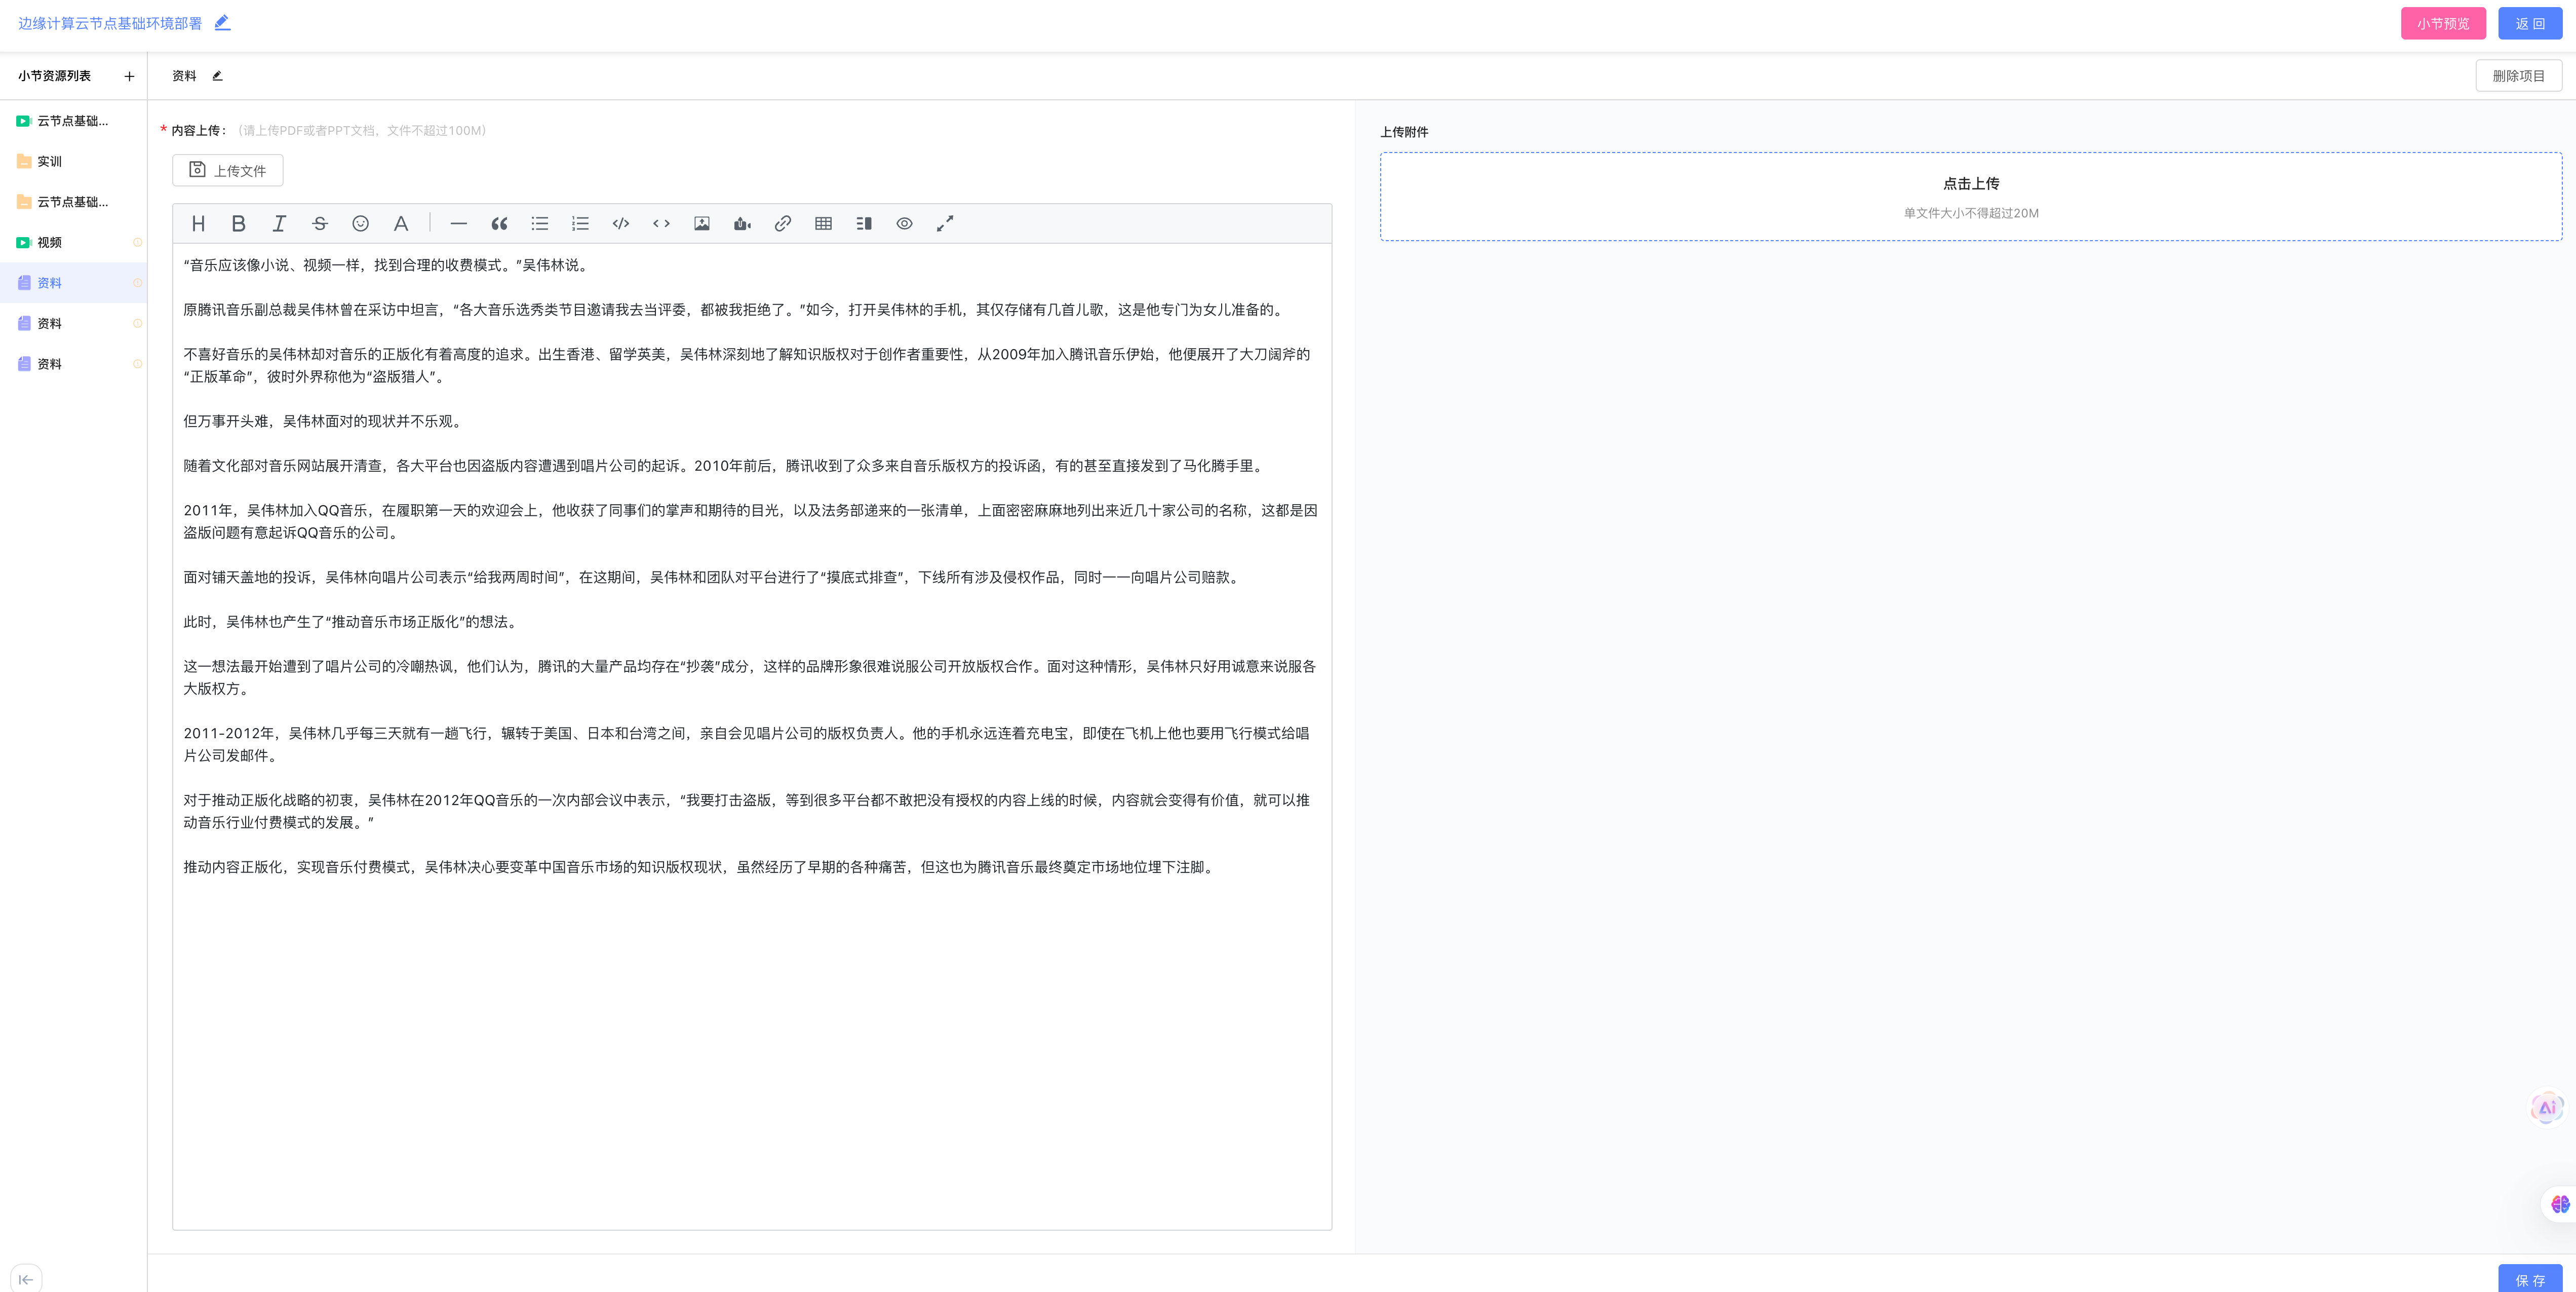Toggle fullscreen editing mode

coord(945,223)
